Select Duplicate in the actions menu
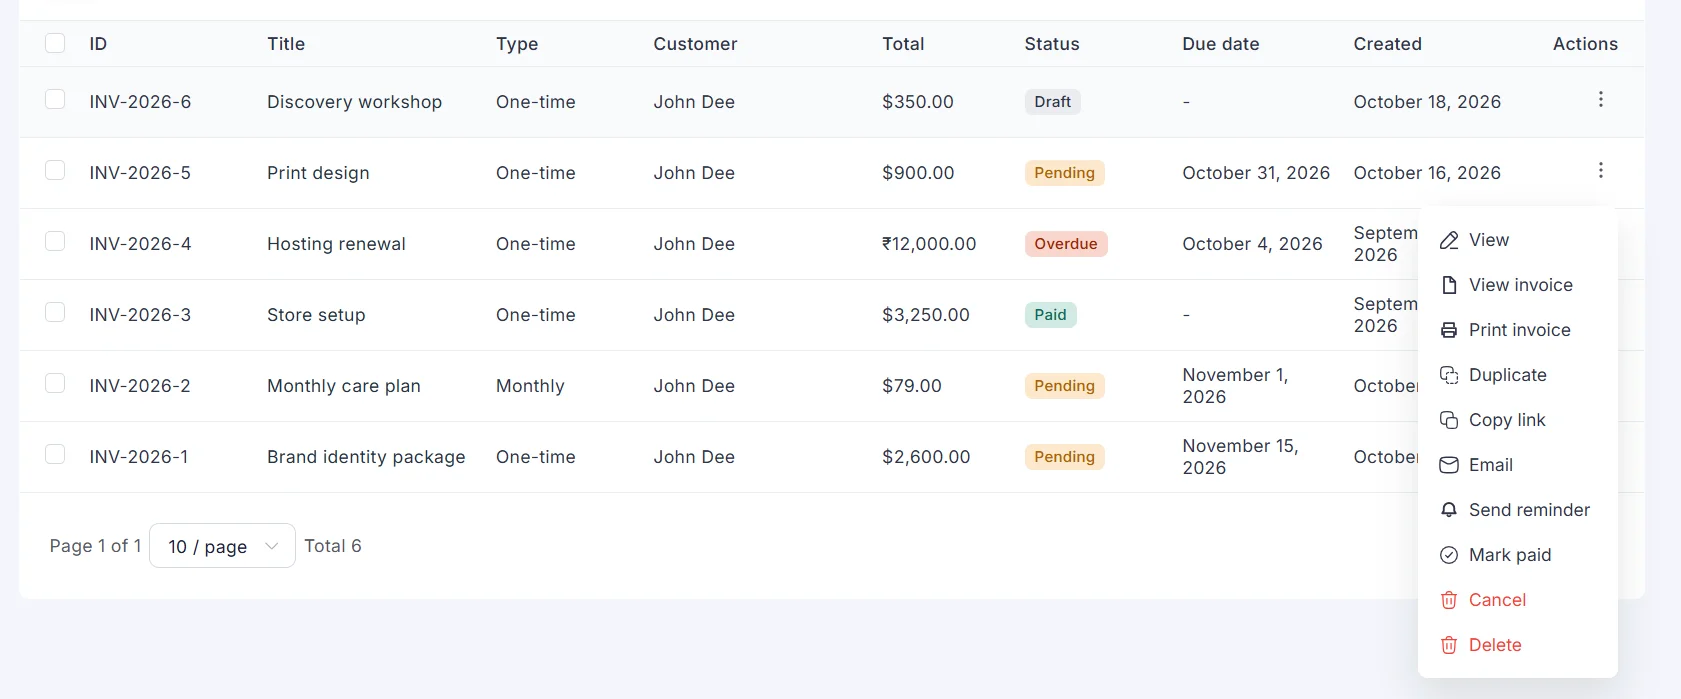1681x699 pixels. click(1518, 375)
